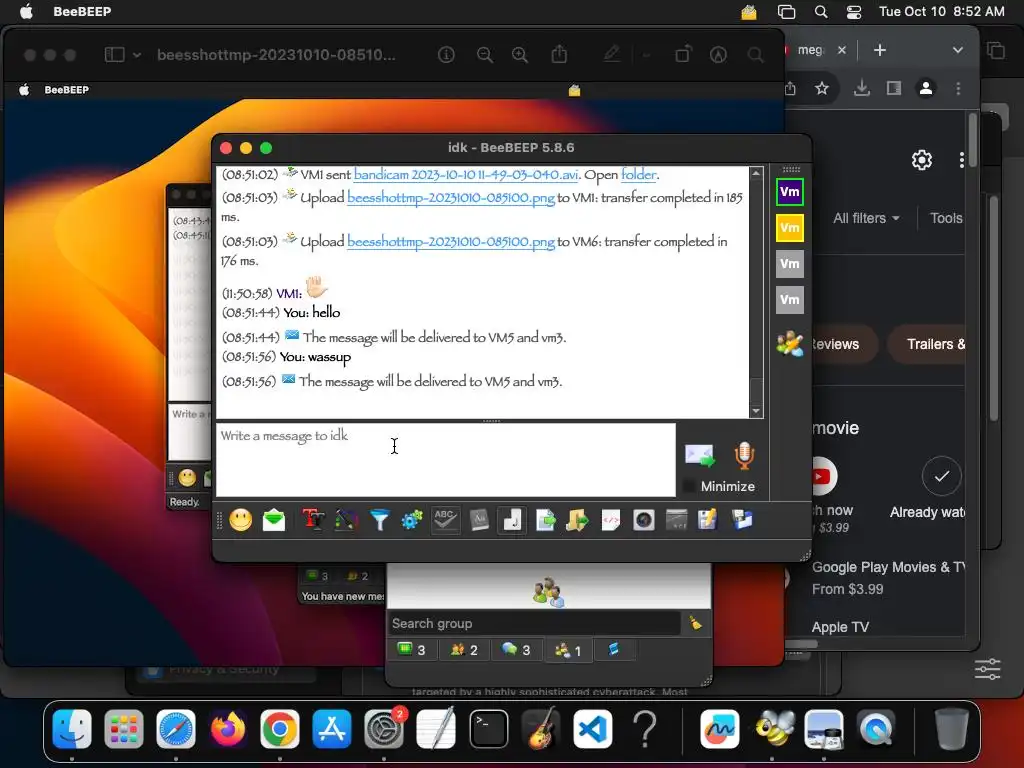Click the chat scrollbar down arrow
1024x768 pixels.
tap(756, 411)
